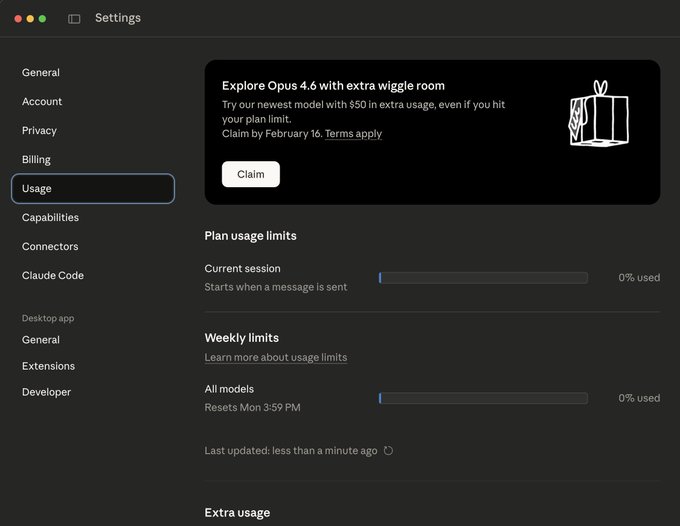Open Claude Code settings
This screenshot has height=526, width=680.
coord(53,276)
